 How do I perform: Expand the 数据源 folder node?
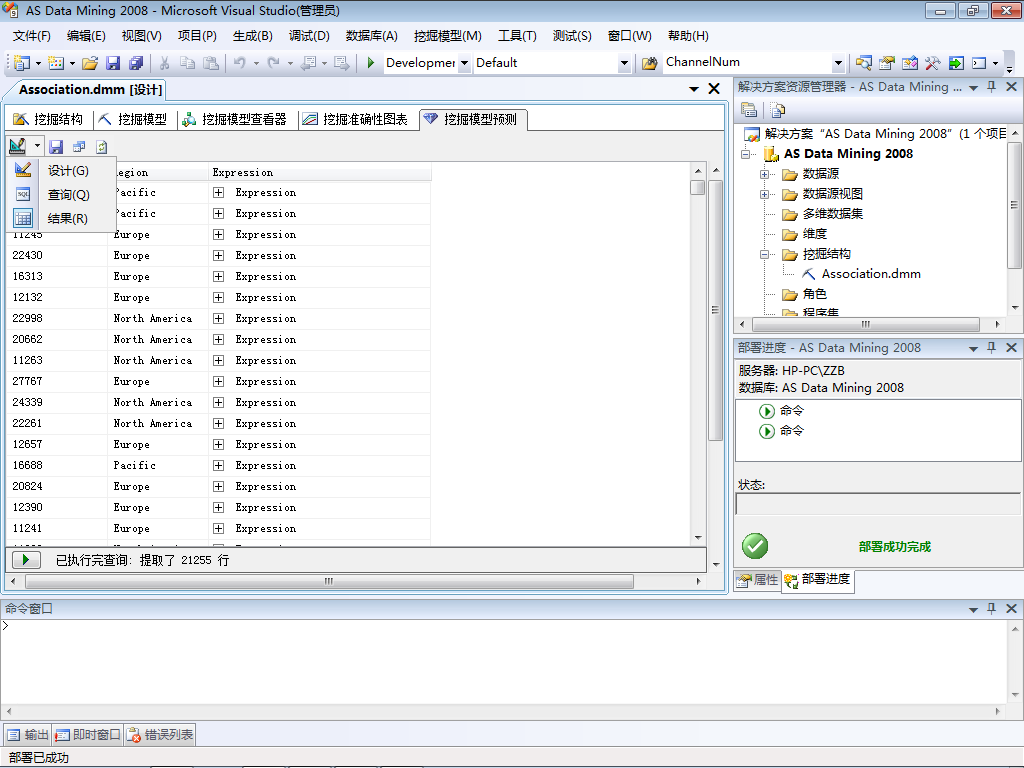pyautogui.click(x=764, y=174)
